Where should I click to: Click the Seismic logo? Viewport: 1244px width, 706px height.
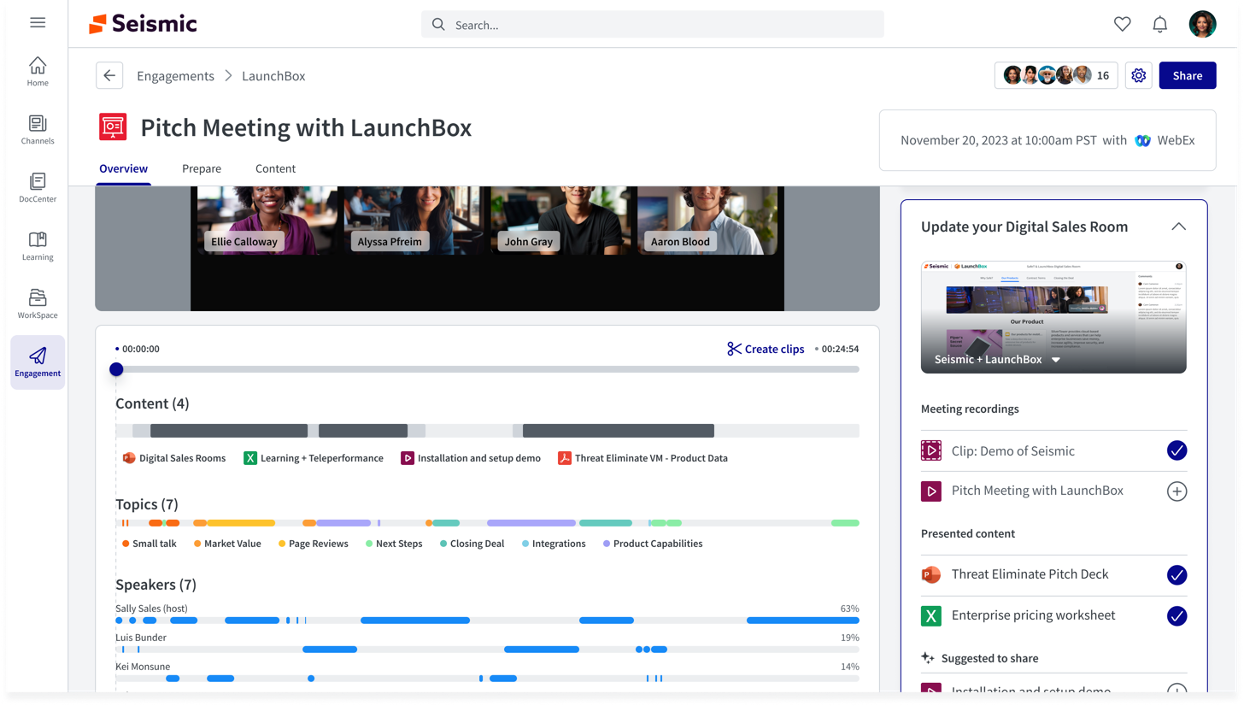[143, 24]
